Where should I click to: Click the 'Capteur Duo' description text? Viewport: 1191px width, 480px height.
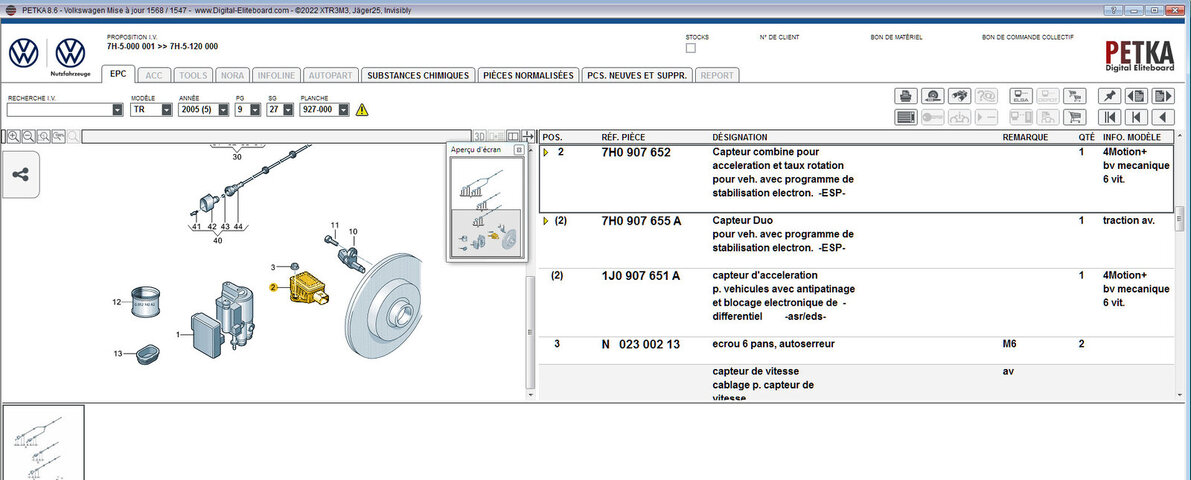[x=745, y=221]
